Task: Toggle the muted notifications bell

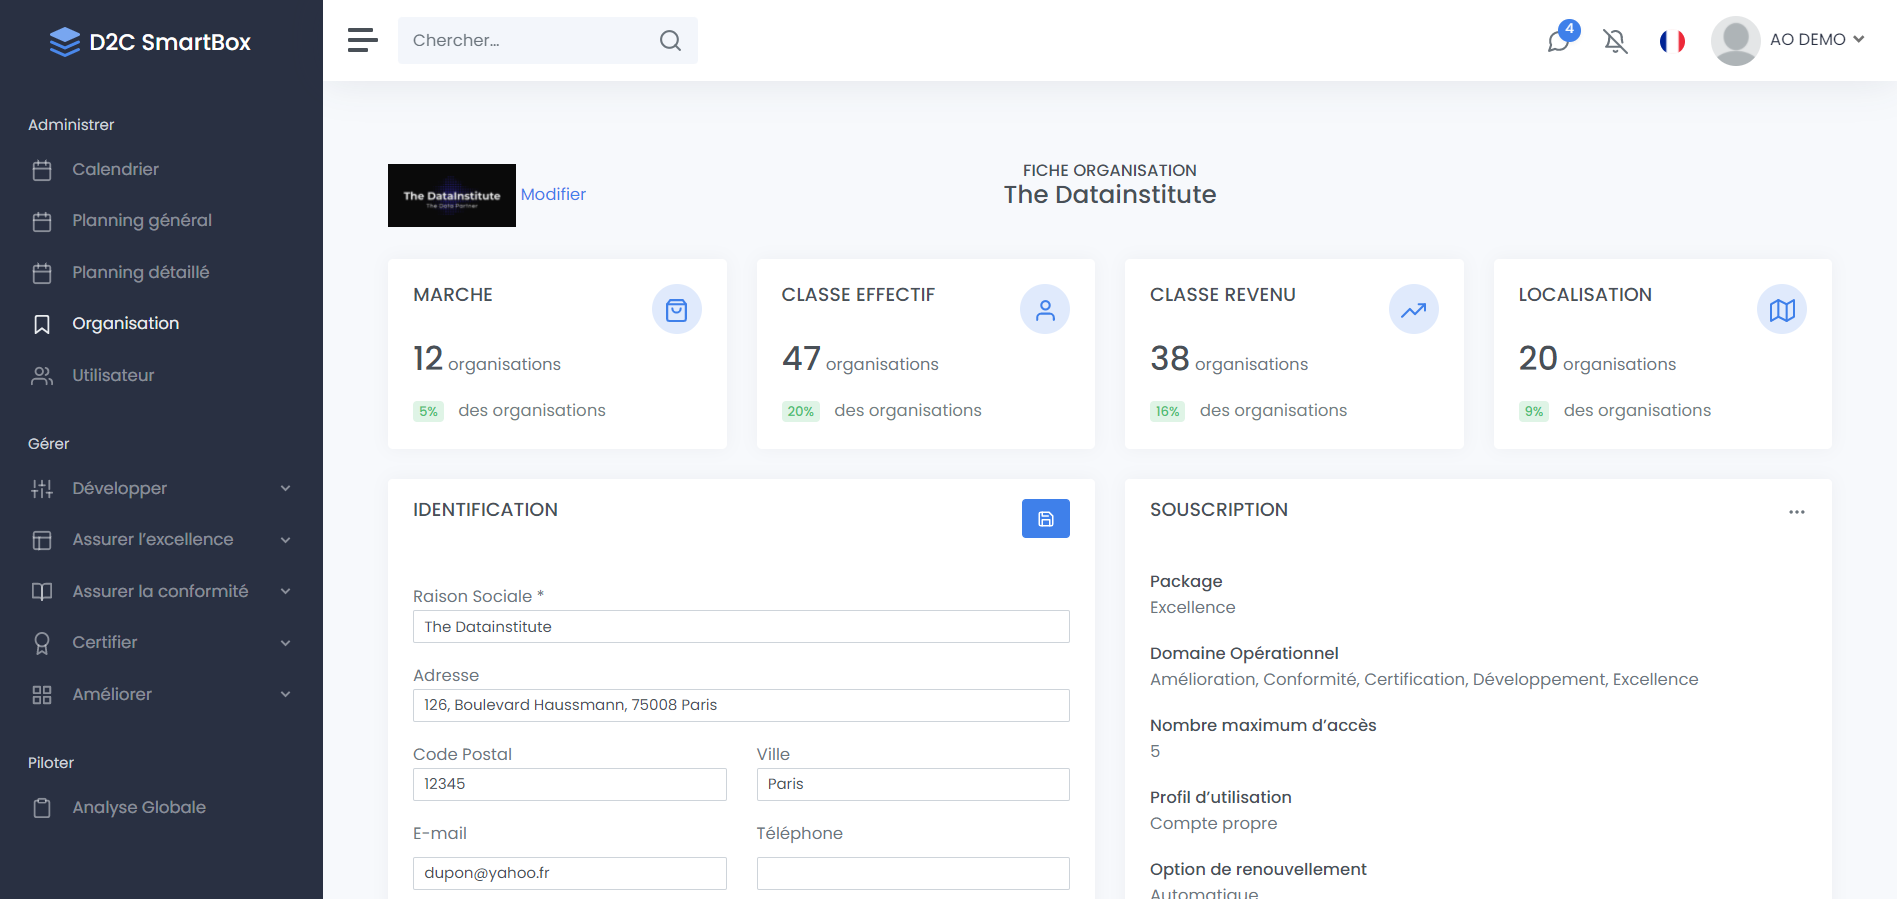Action: tap(1615, 41)
